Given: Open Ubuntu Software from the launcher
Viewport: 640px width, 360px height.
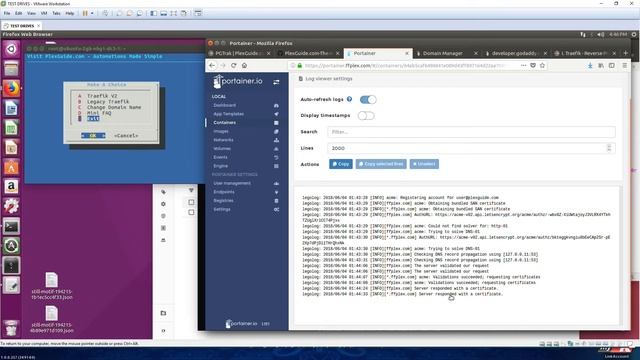Looking at the screenshot, I should 11,167.
